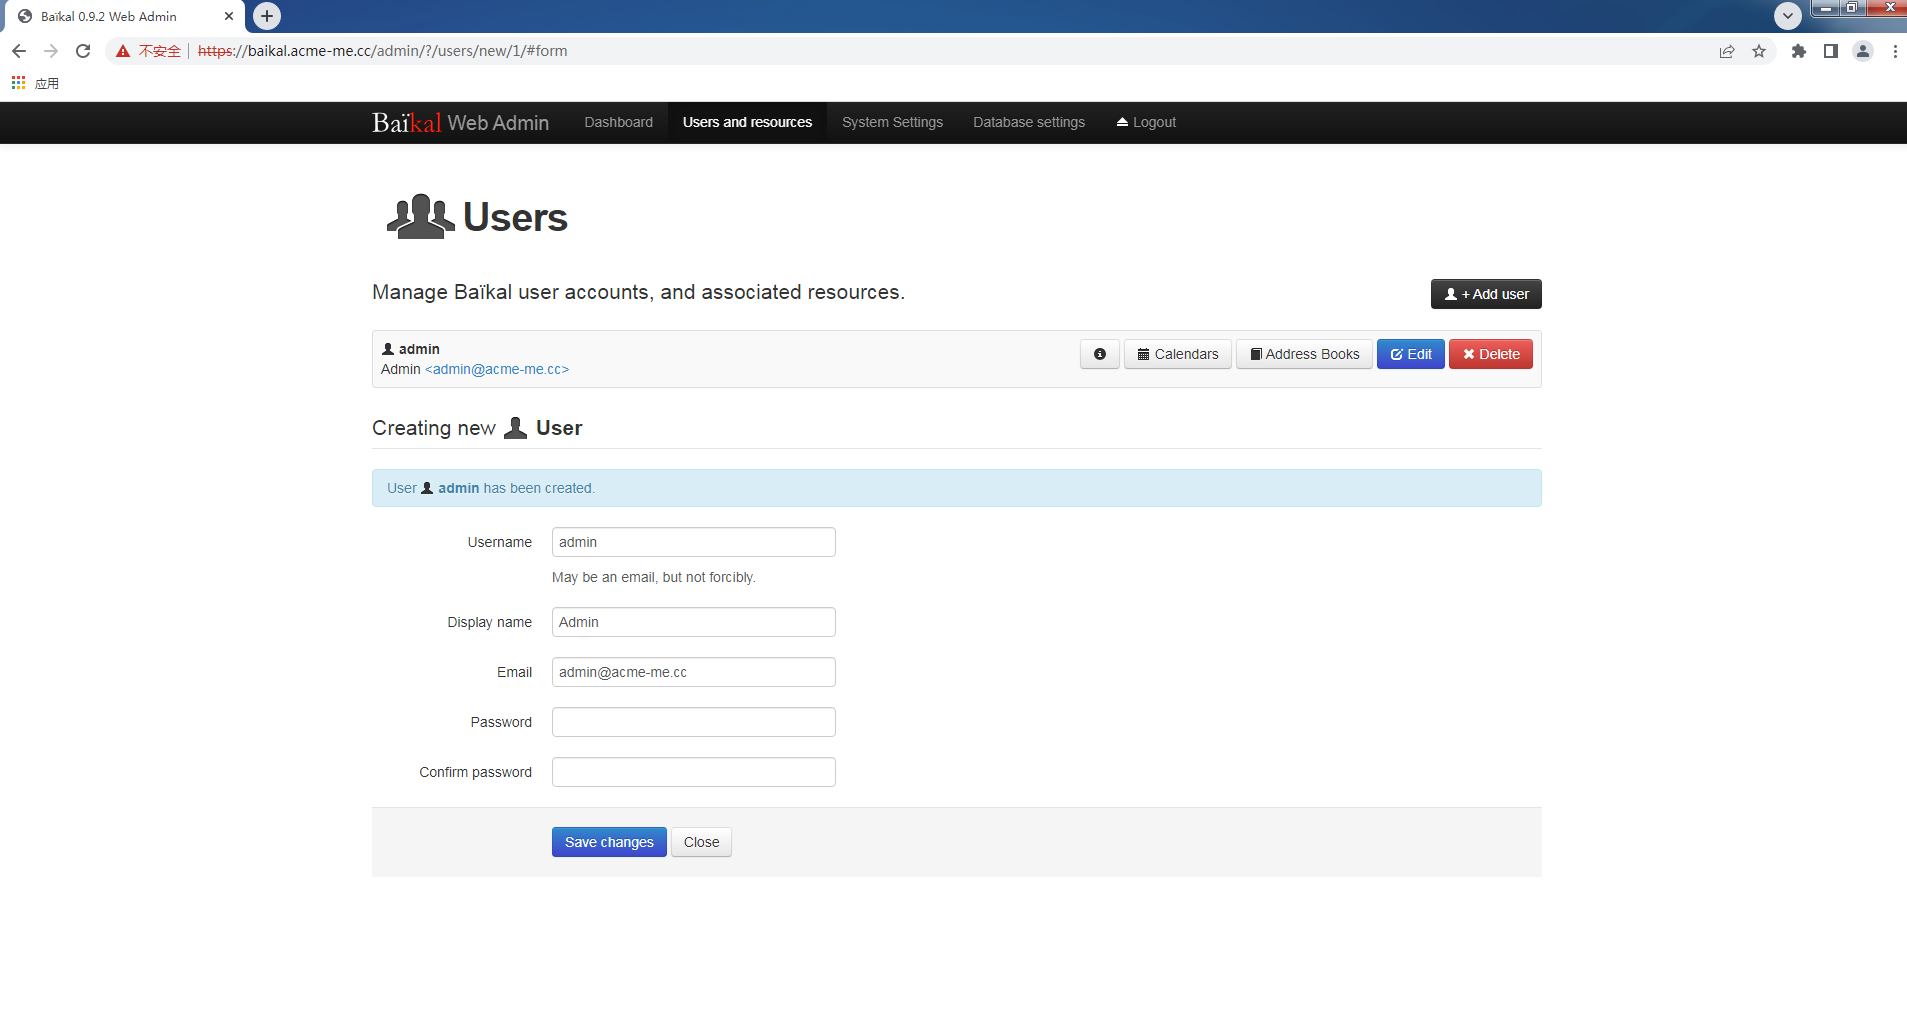This screenshot has height=1032, width=1907.
Task: Open the Chrome three-dot menu
Action: 1895,51
